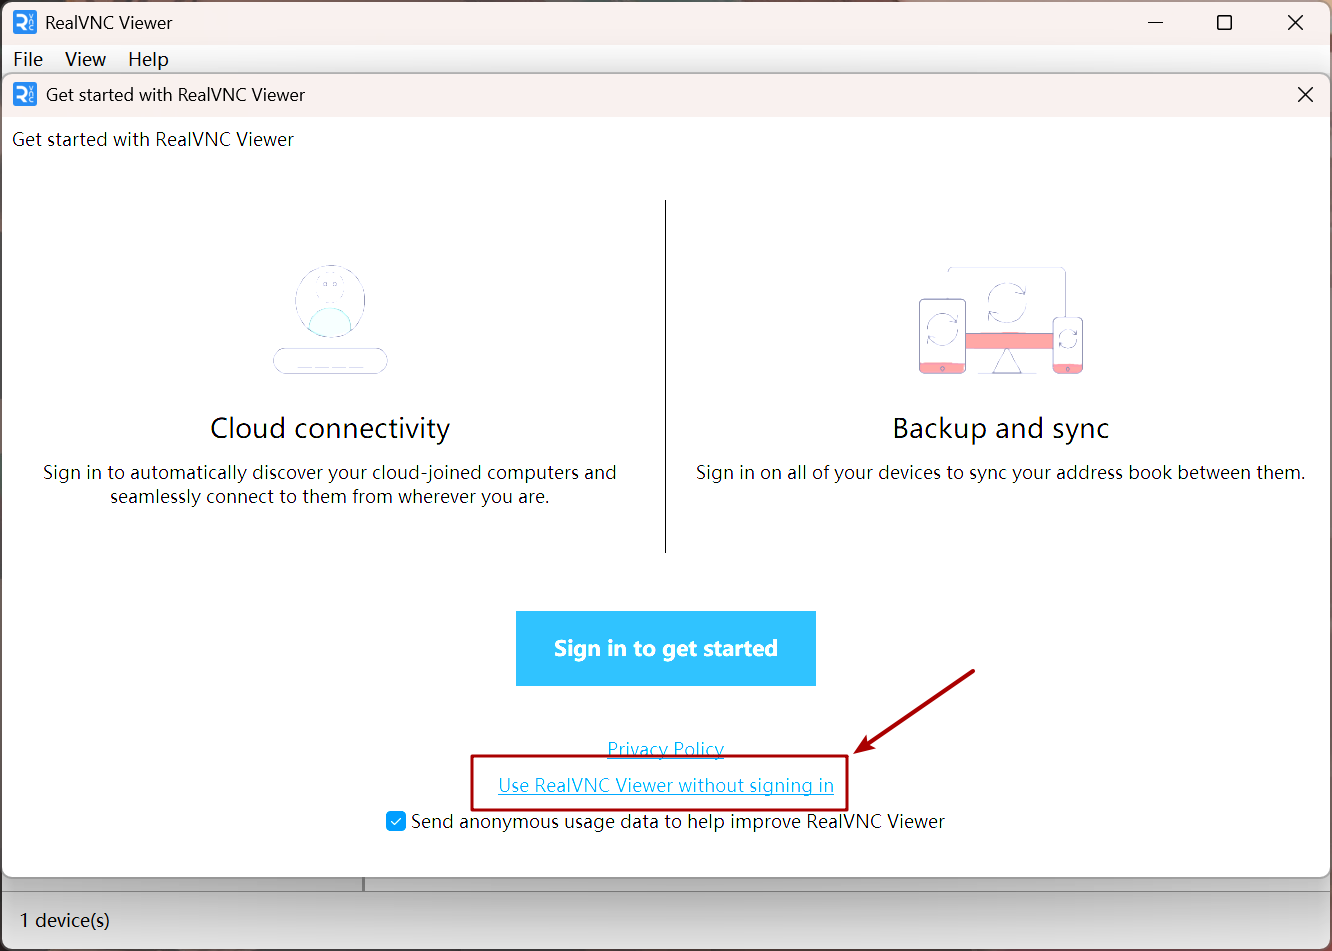The height and width of the screenshot is (951, 1332).
Task: Open the File menu
Action: click(x=28, y=59)
